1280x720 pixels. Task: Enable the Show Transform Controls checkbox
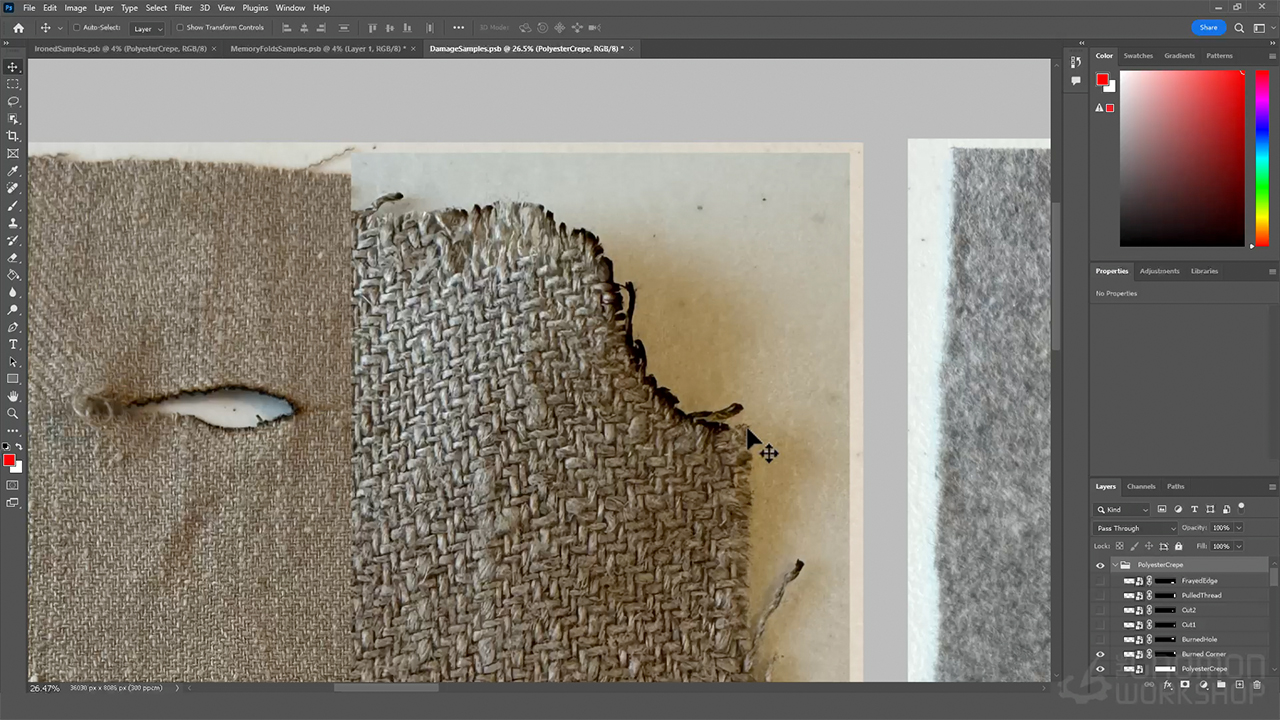(180, 28)
